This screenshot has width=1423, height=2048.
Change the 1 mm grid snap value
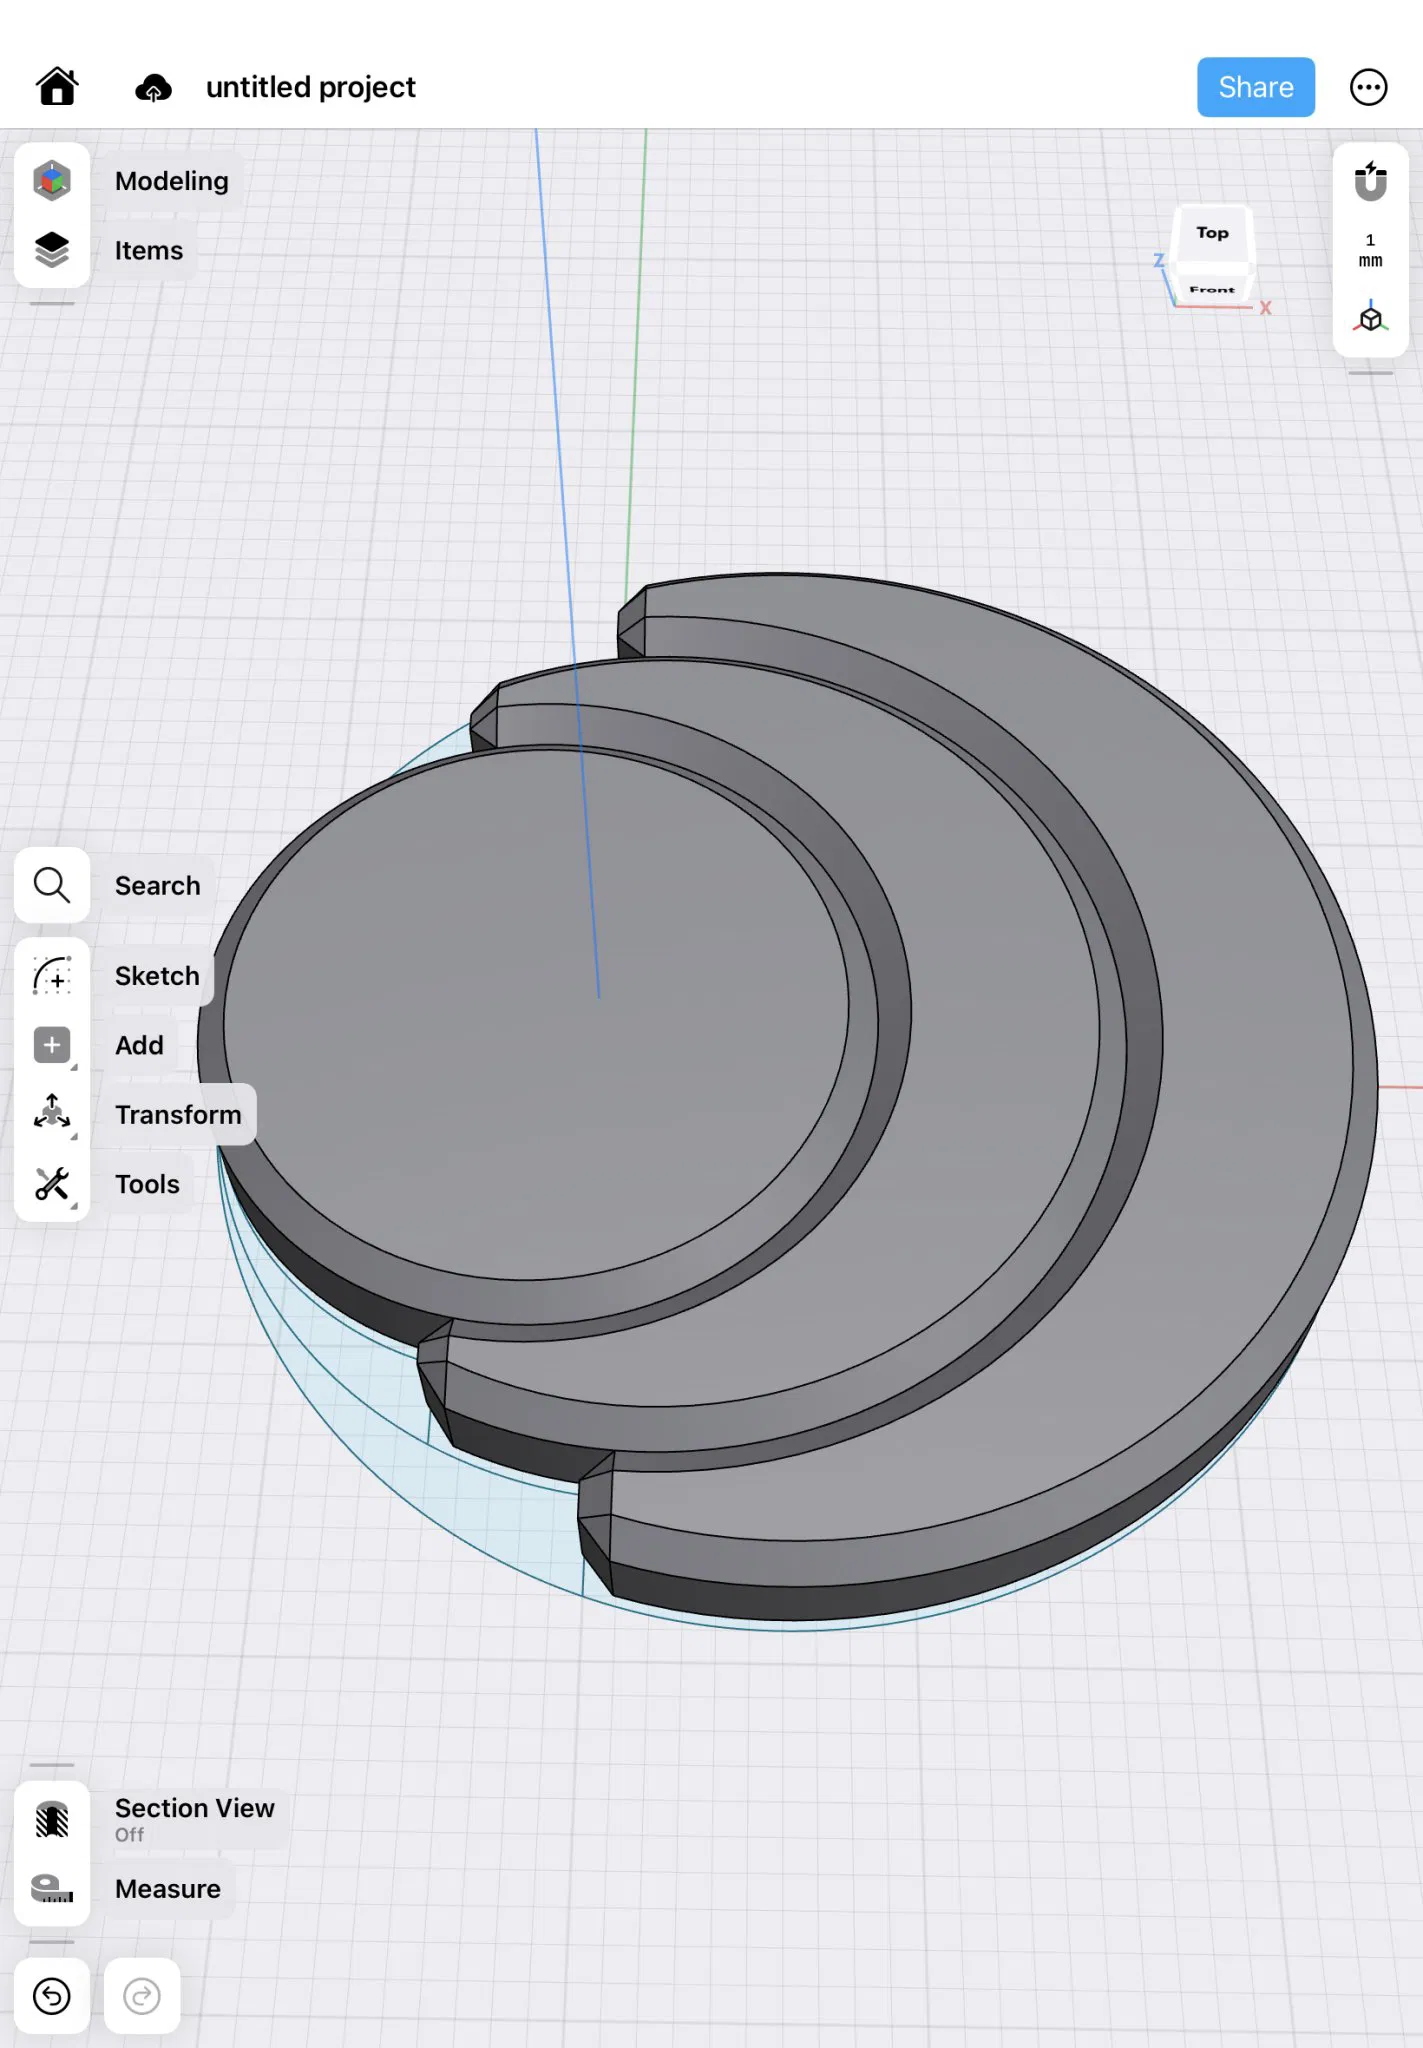[1370, 250]
